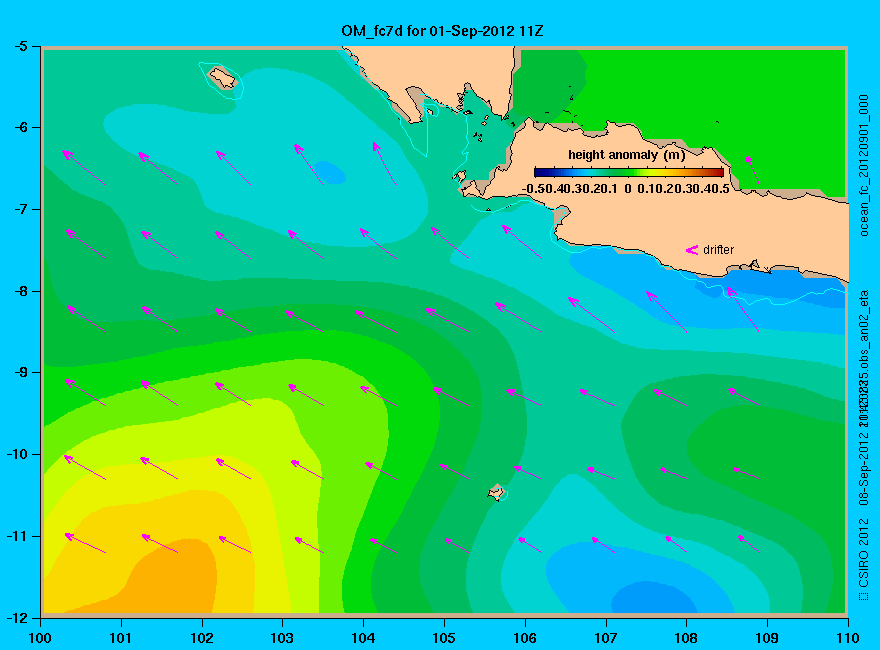Image resolution: width=880 pixels, height=650 pixels.
Task: Click the x-axis tick label 100
Action: pos(40,638)
